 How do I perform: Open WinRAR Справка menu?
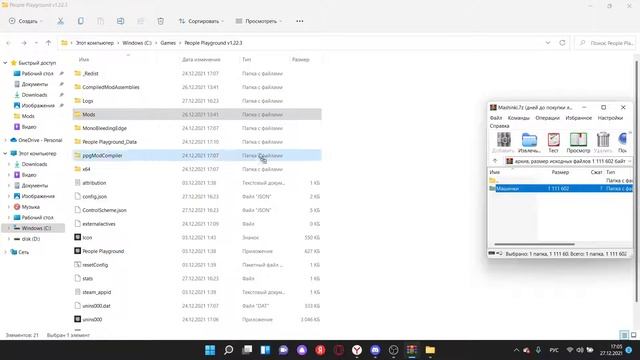[499, 126]
